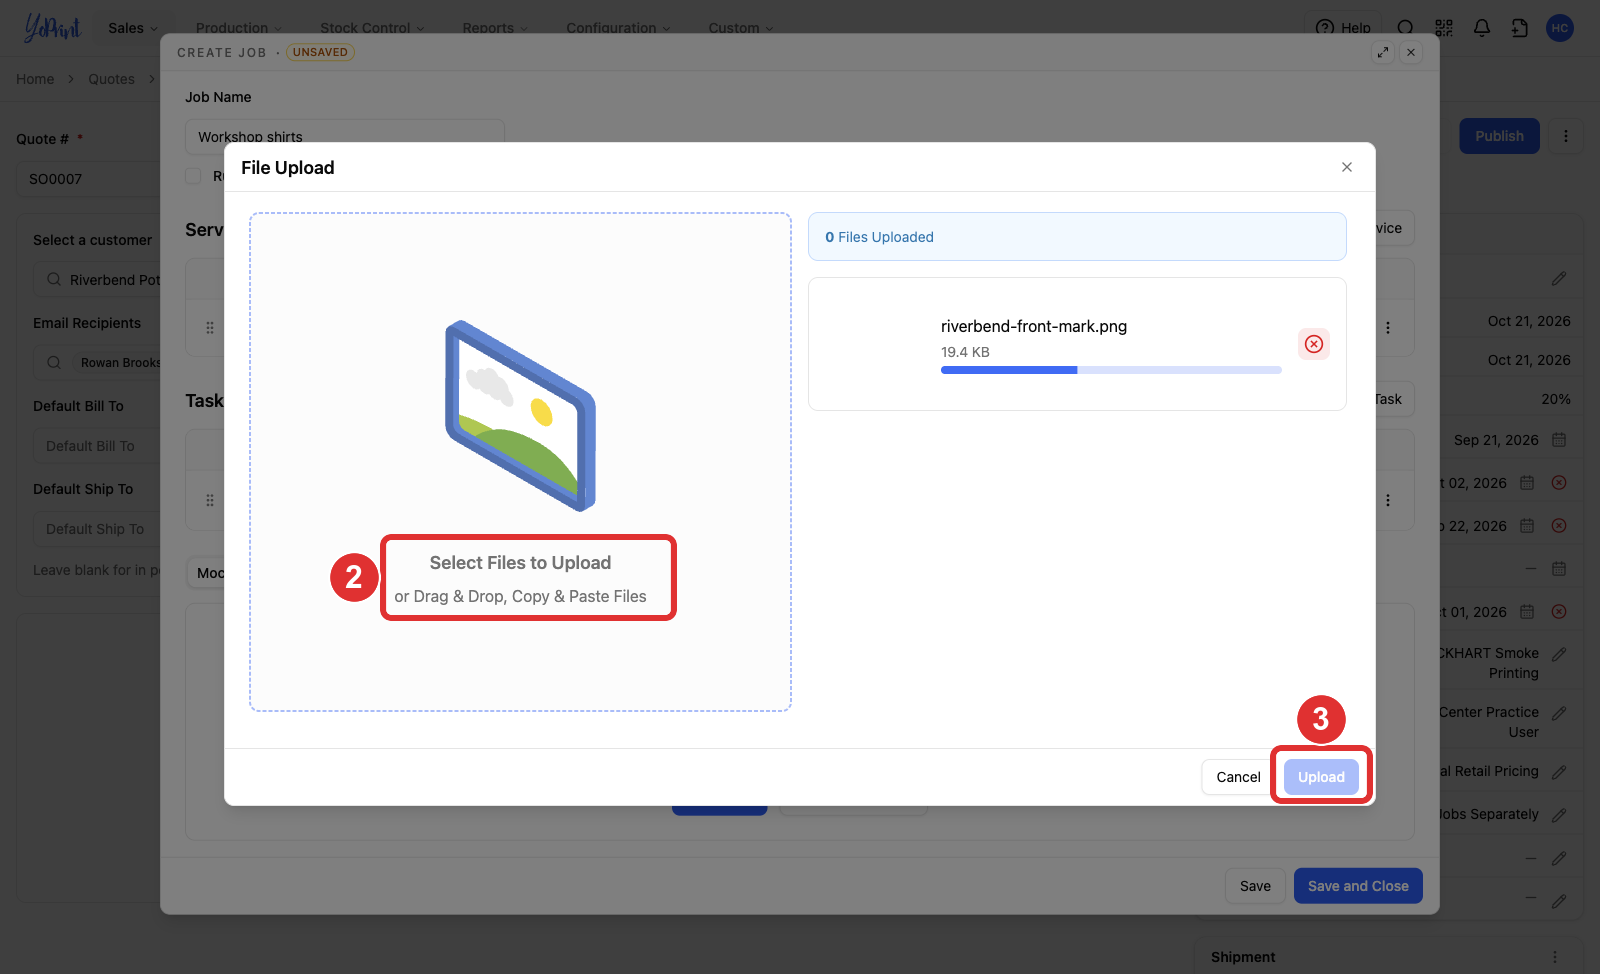The height and width of the screenshot is (974, 1600).
Task: Open the QR code scanner icon
Action: (1444, 28)
